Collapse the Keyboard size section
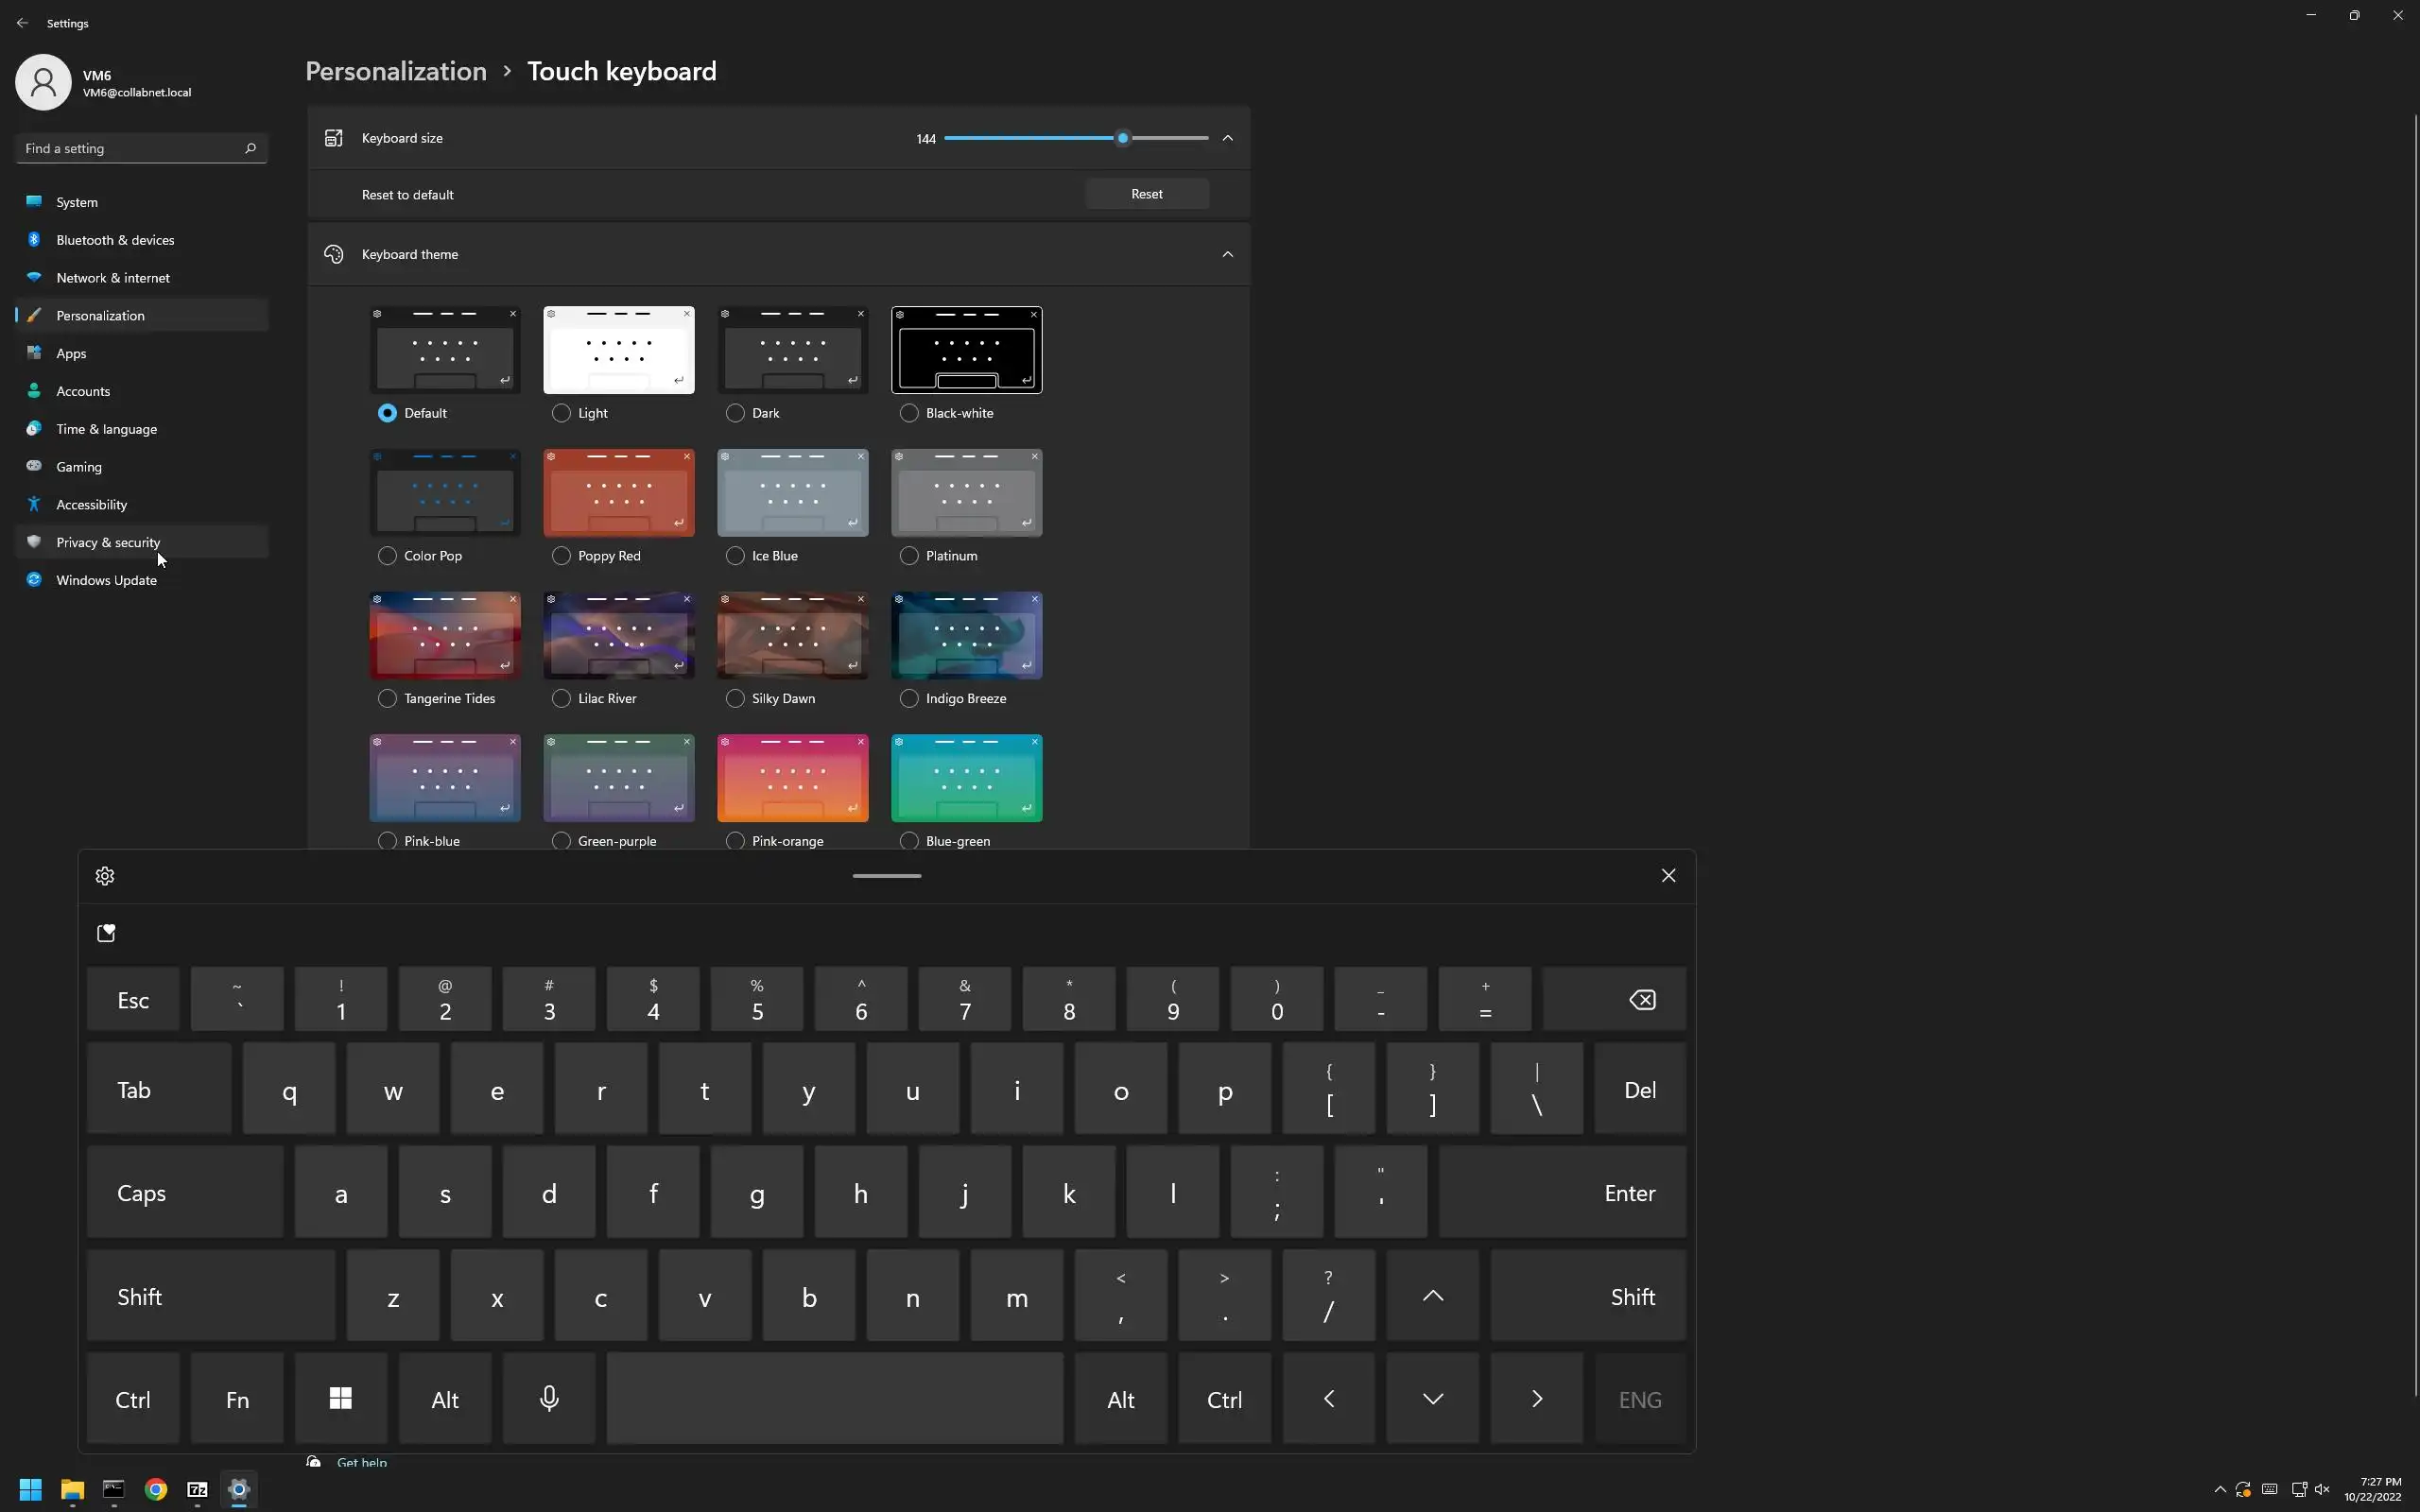The image size is (2420, 1512). pos(1227,138)
